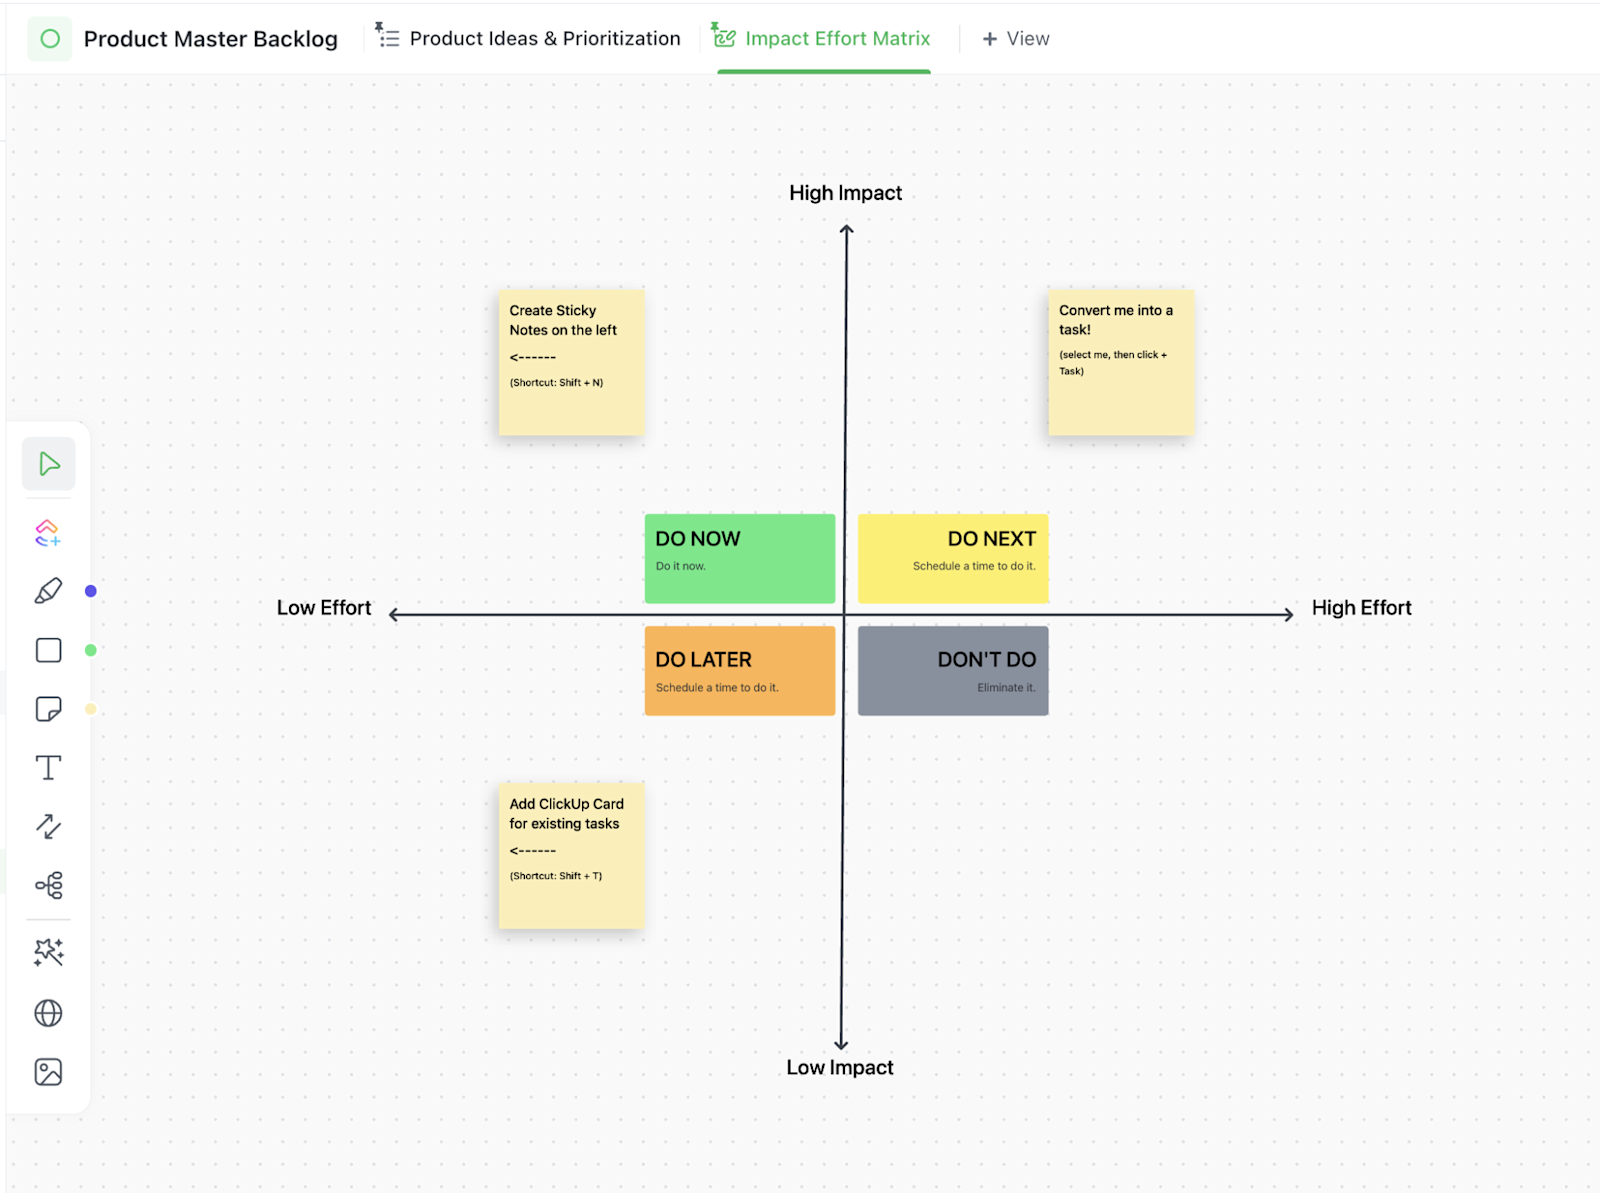Open the embed website tool
This screenshot has width=1600, height=1193.
pyautogui.click(x=47, y=1012)
